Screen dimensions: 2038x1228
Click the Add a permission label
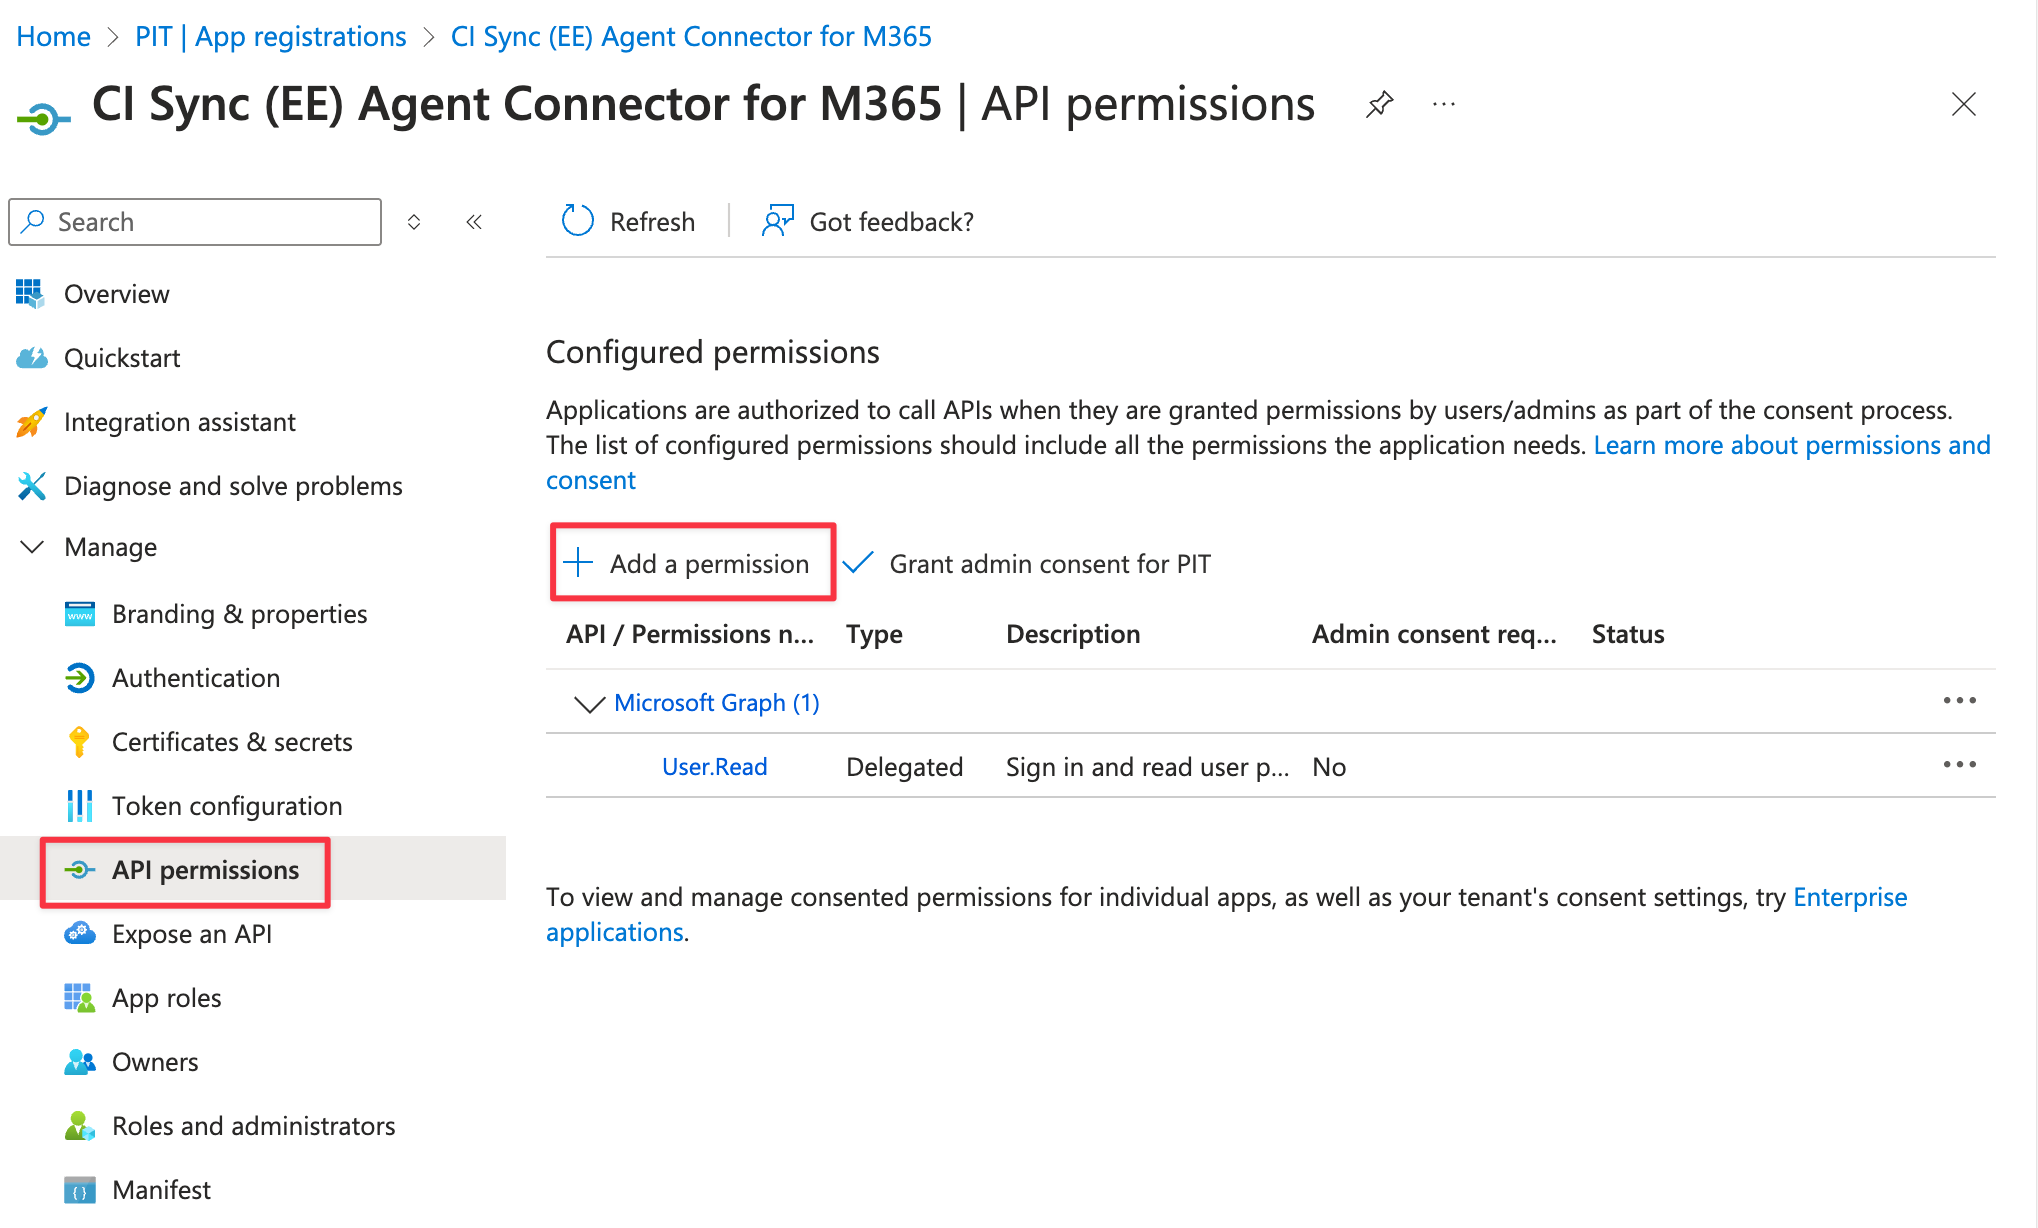710,564
